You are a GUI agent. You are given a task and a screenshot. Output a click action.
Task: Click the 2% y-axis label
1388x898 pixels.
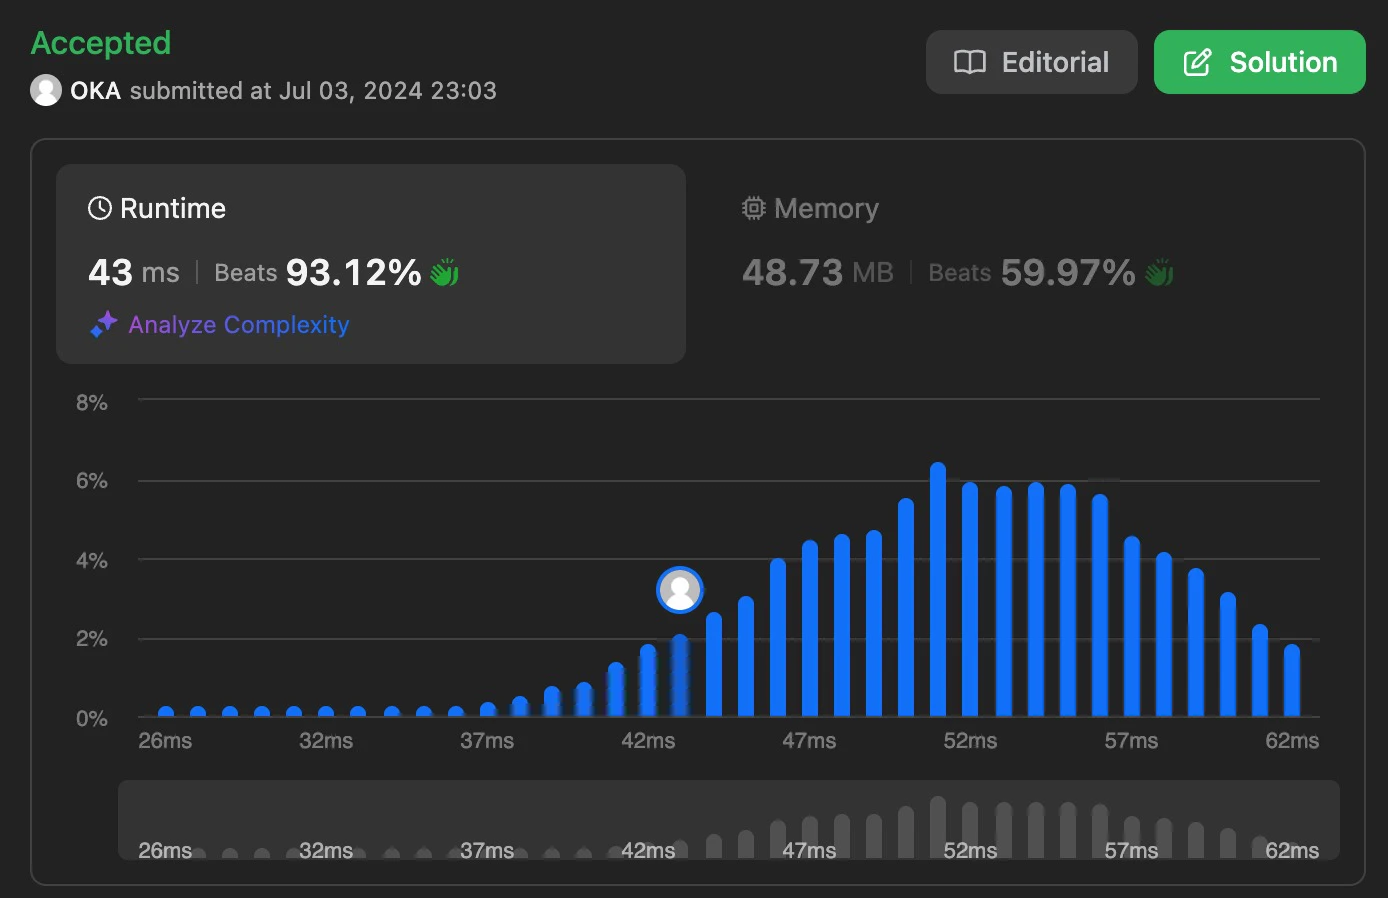pyautogui.click(x=92, y=639)
